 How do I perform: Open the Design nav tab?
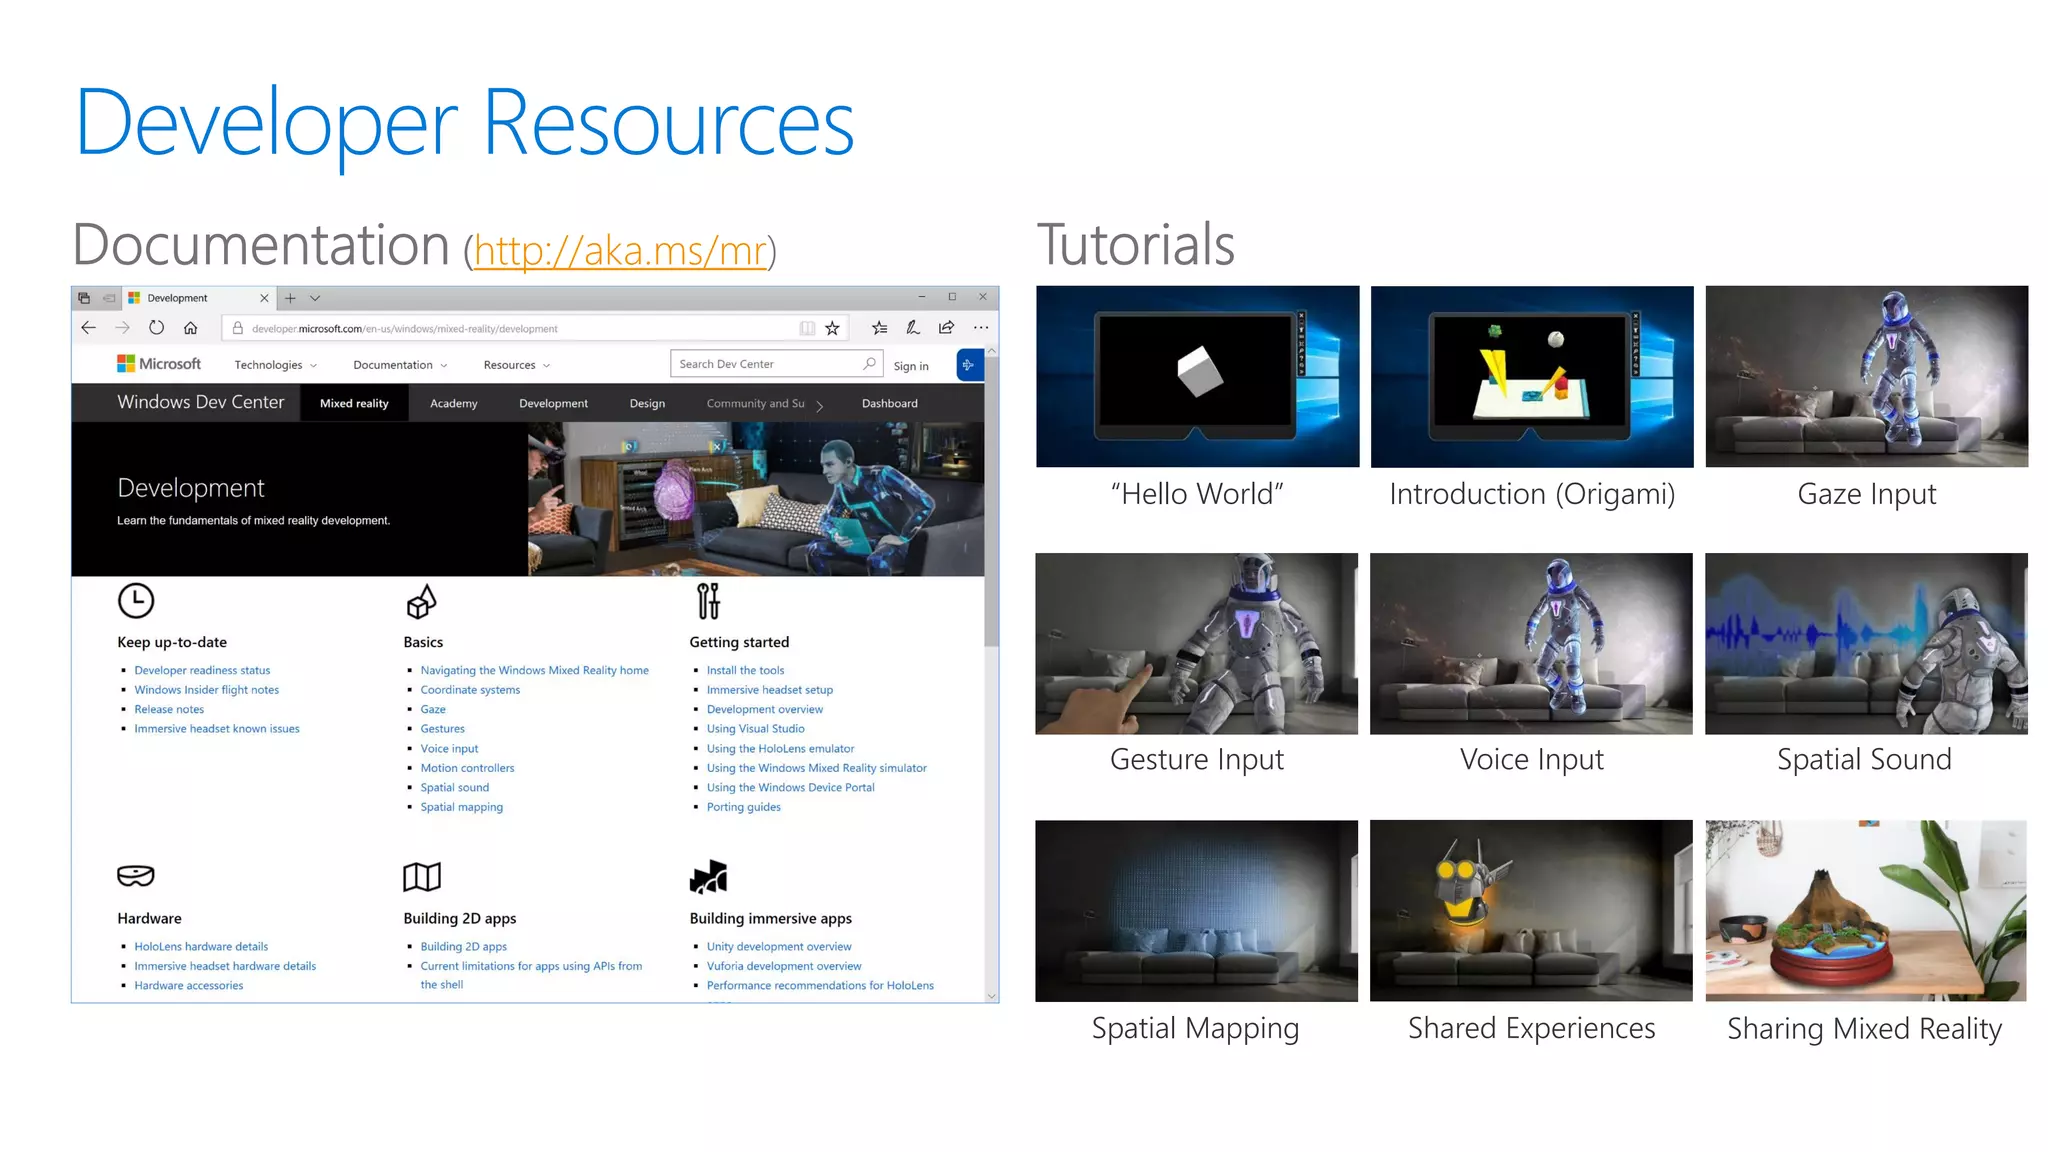[647, 403]
